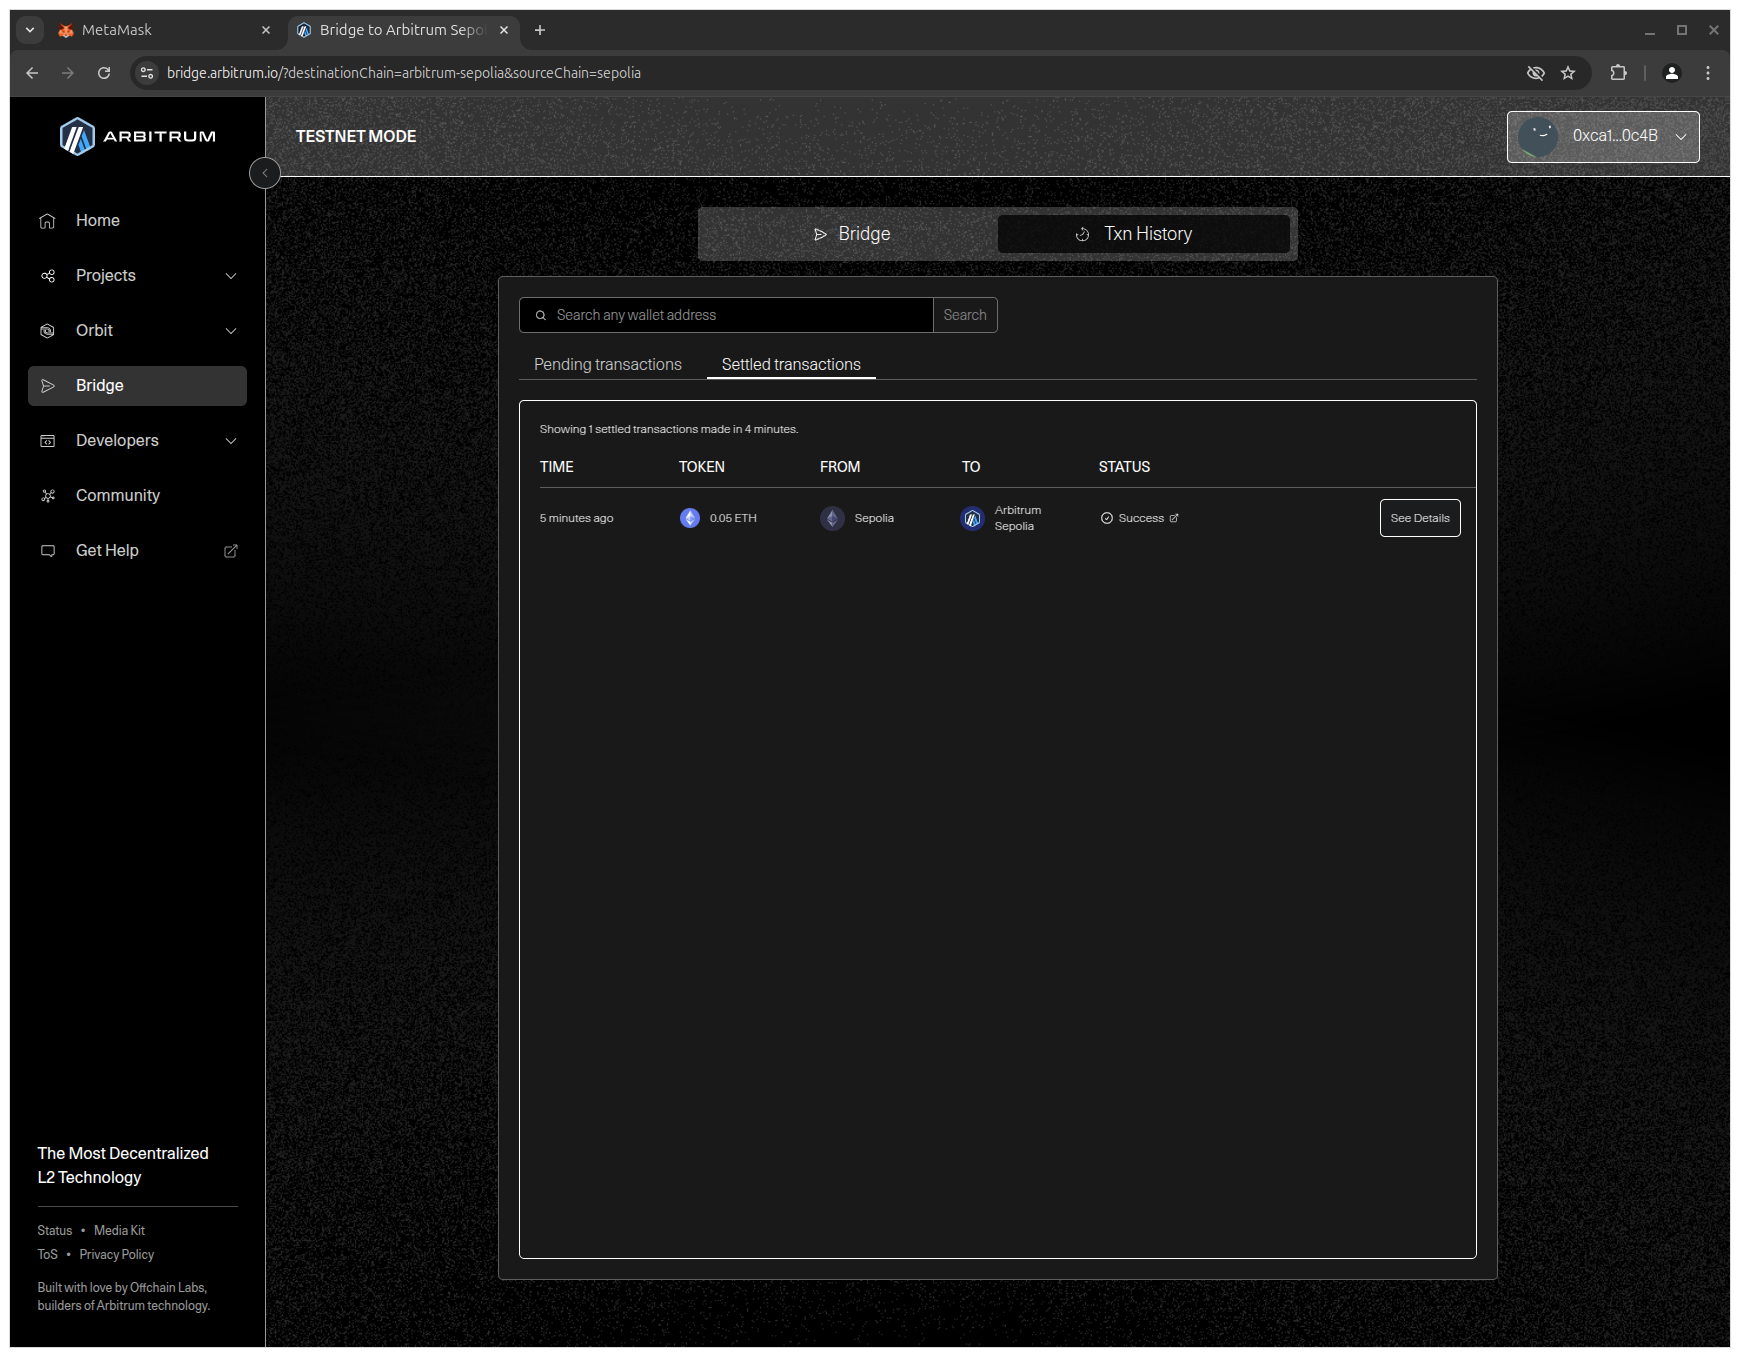1740x1357 pixels.
Task: Open the Projects sidebar item
Action: (137, 276)
